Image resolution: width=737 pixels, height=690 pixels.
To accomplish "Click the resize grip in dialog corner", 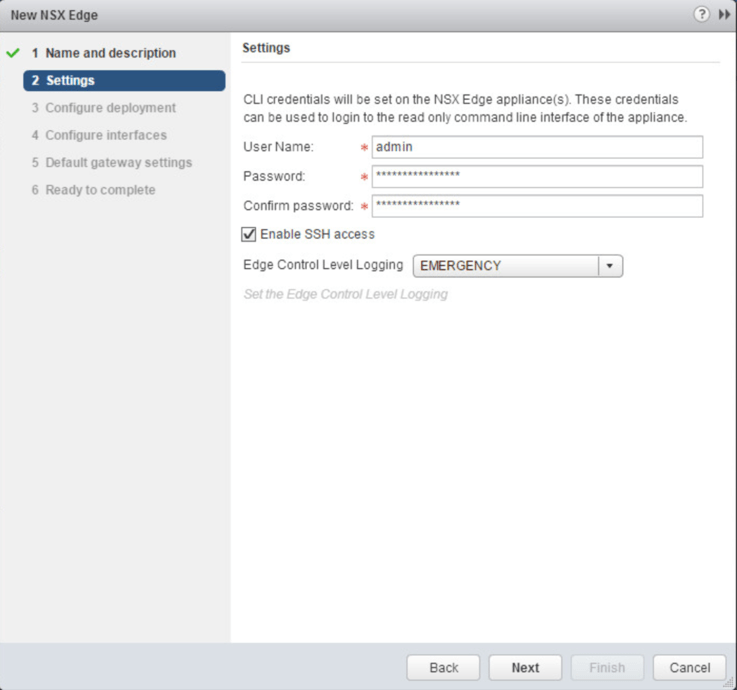I will tap(729, 682).
